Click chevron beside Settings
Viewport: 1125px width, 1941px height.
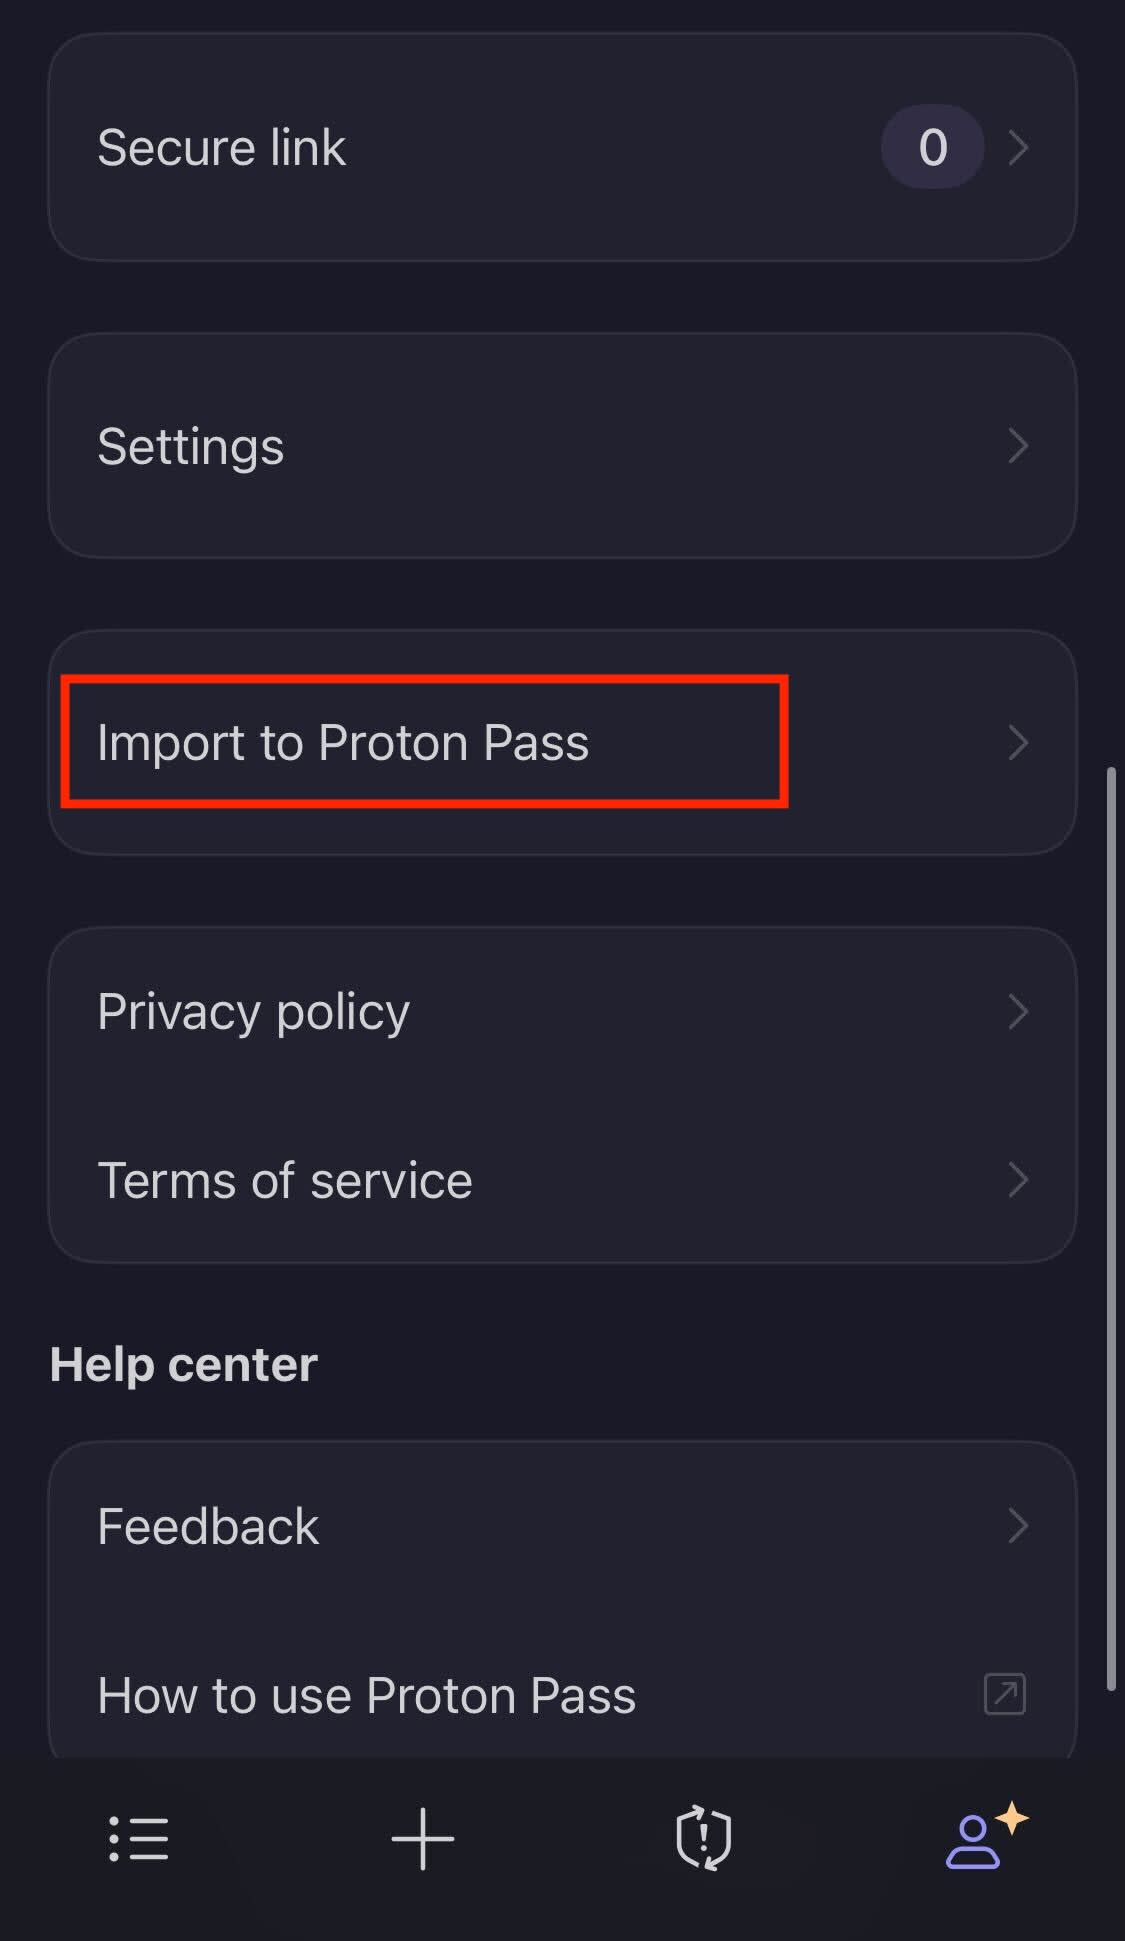click(x=1018, y=445)
